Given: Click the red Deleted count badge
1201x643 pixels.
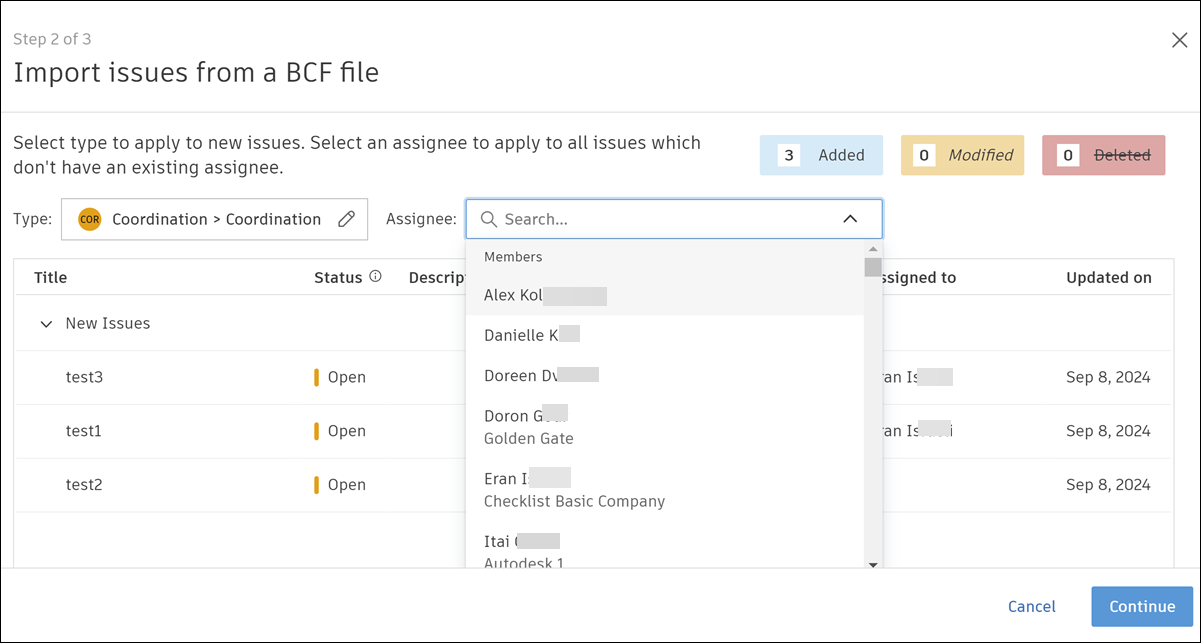Looking at the screenshot, I should 1103,155.
